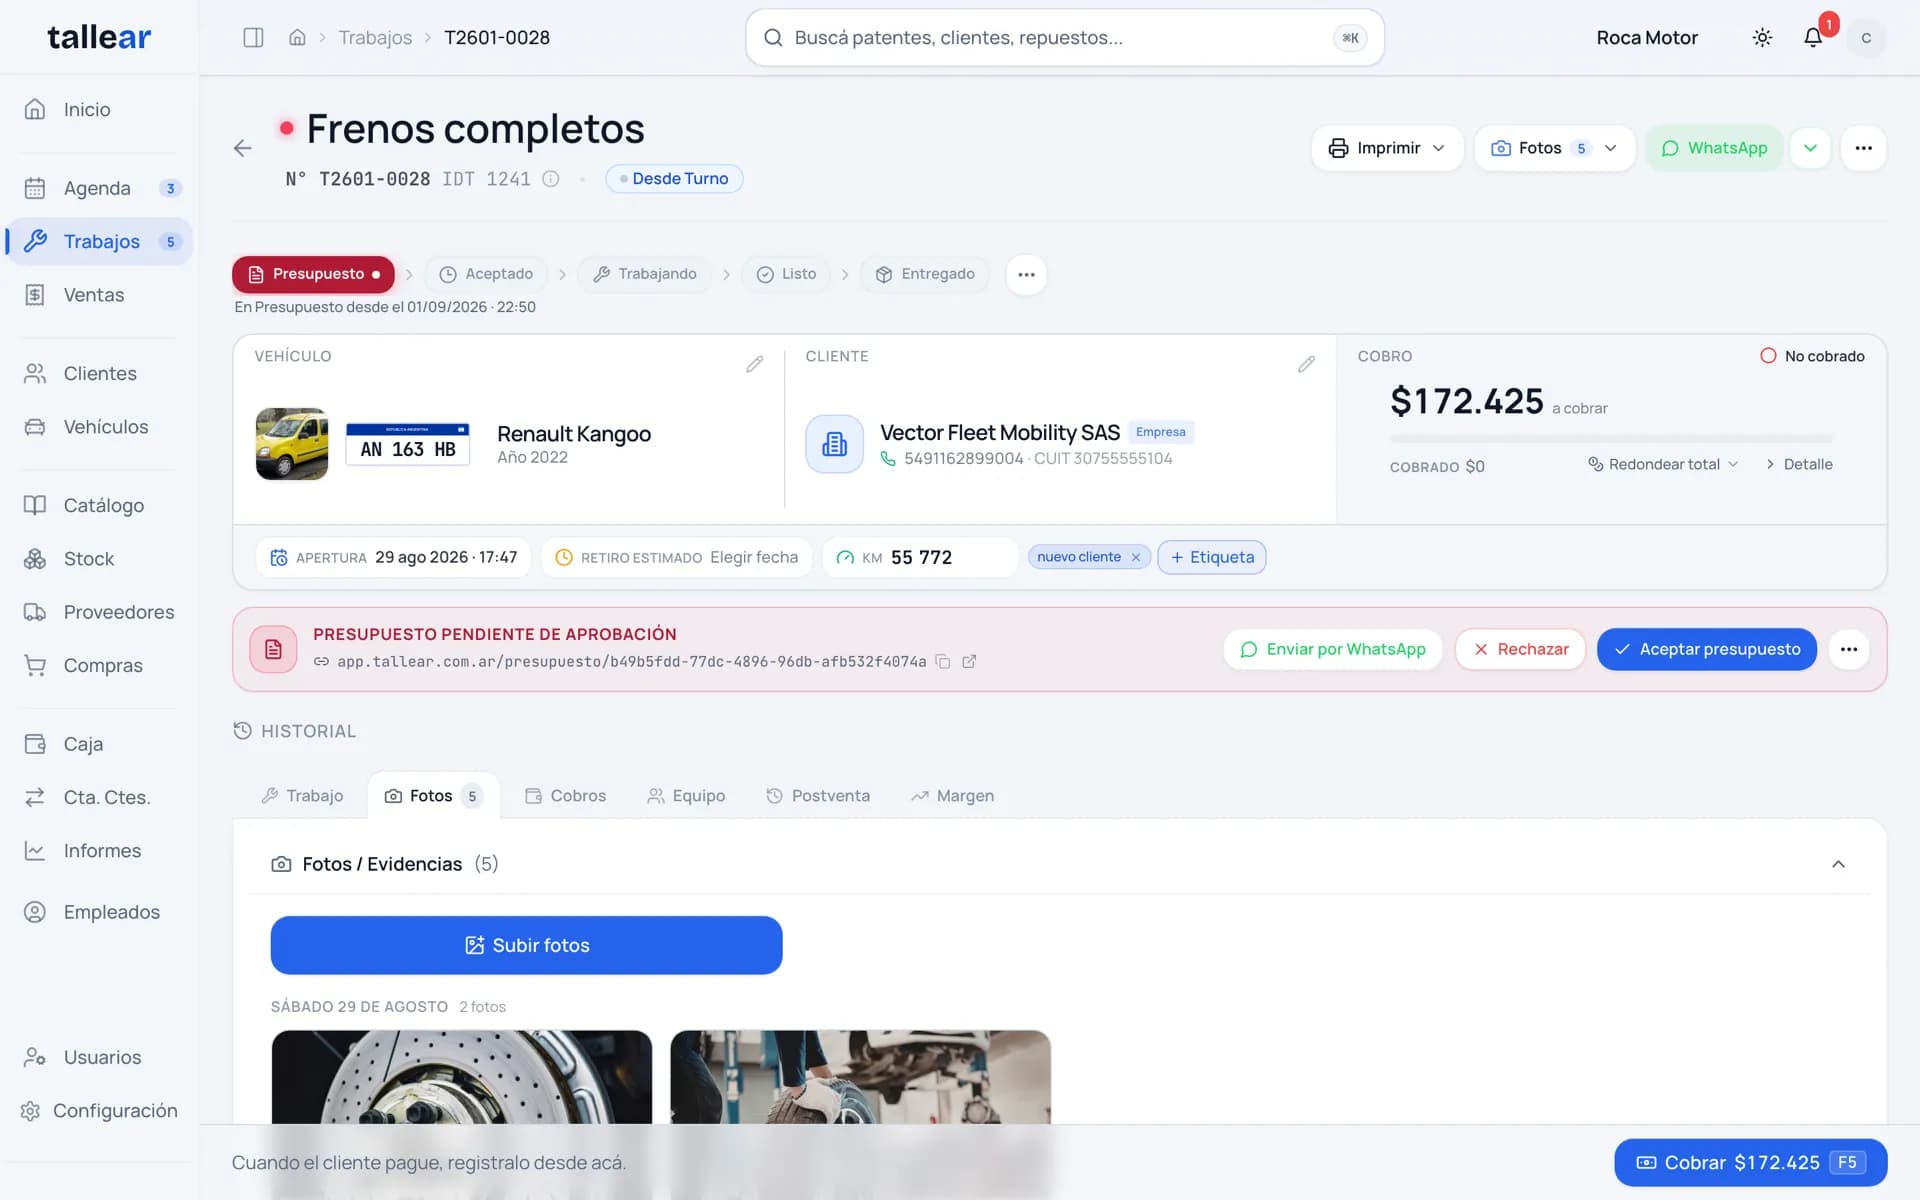This screenshot has width=1920, height=1200.
Task: Click Cobrar $172.425 button
Action: pos(1750,1162)
